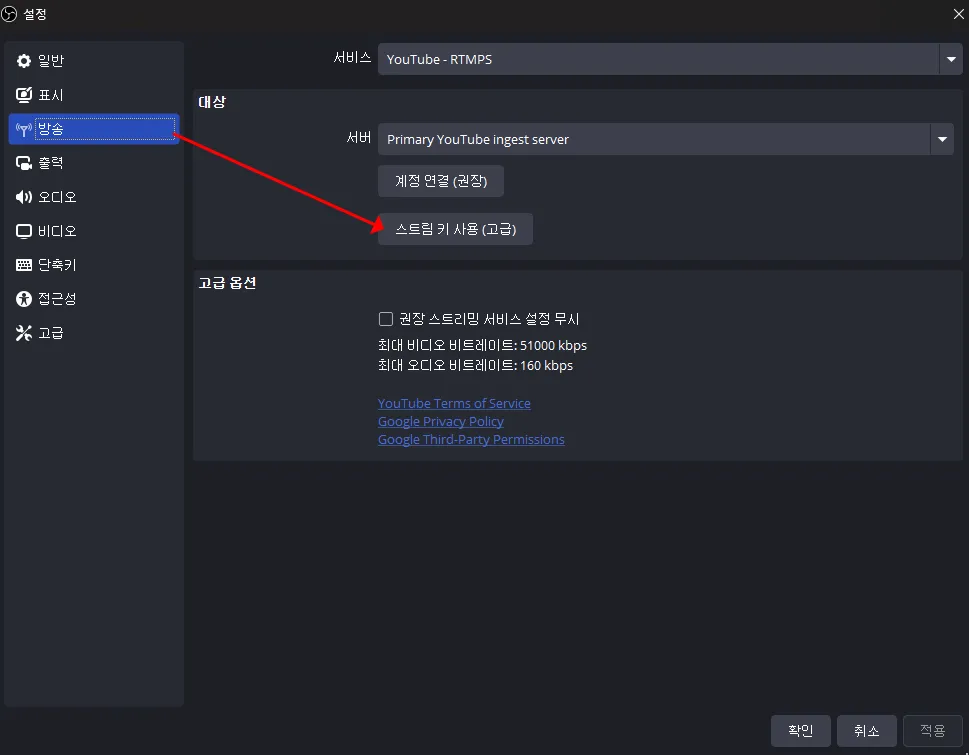The image size is (969, 755).
Task: Cancel changes with the 취소 button
Action: 866,731
